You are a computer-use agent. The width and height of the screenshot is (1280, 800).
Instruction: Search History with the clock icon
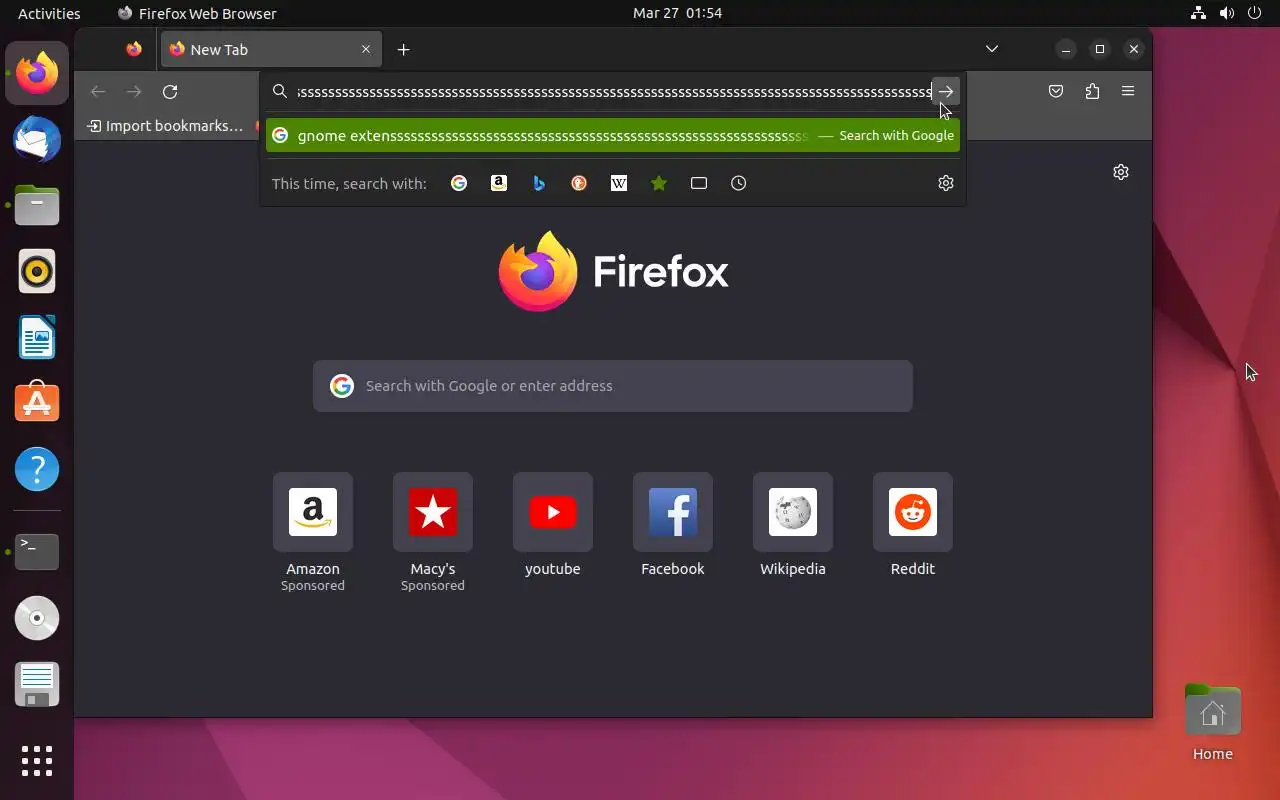click(x=739, y=183)
